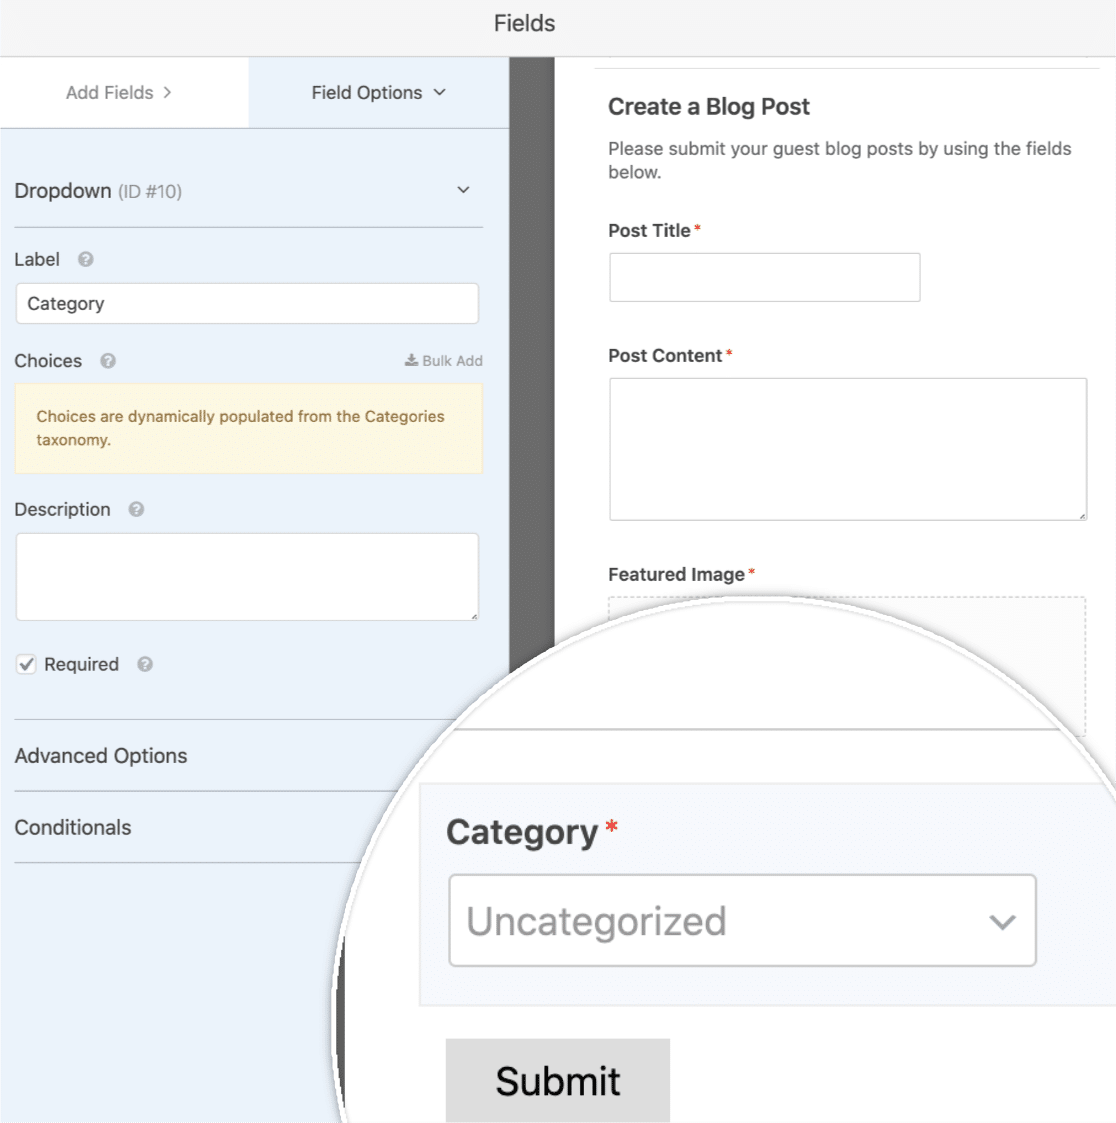This screenshot has height=1123, width=1116.
Task: Click inside the Description textarea
Action: [x=247, y=577]
